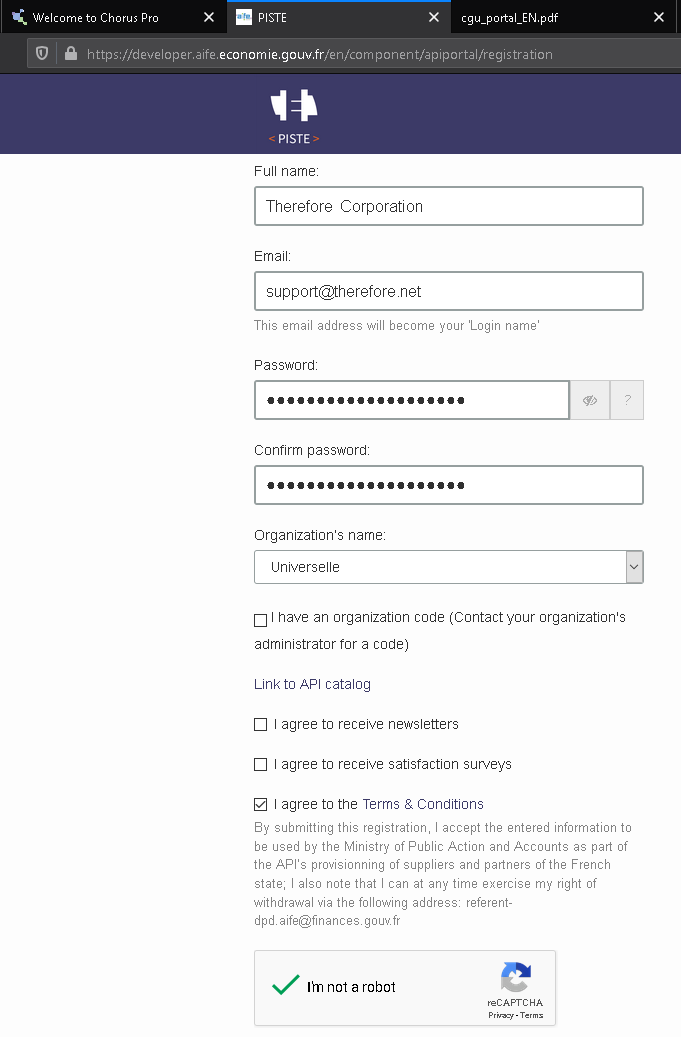Click the padlock site security icon
The image size is (681, 1037).
coord(70,54)
